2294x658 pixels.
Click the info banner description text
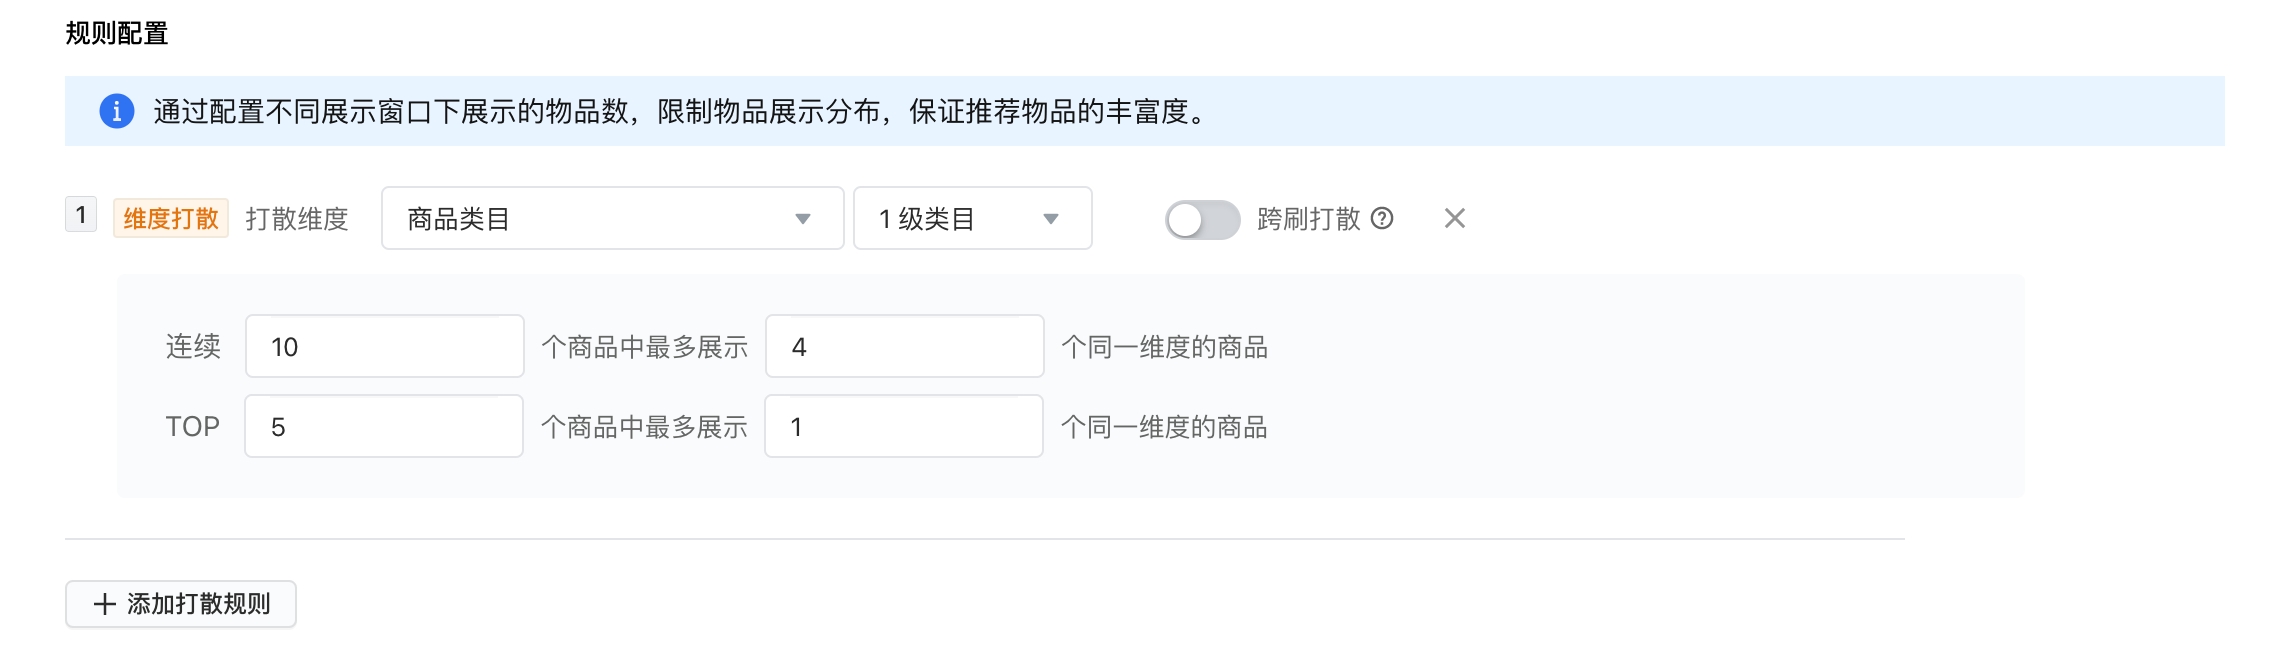[680, 111]
